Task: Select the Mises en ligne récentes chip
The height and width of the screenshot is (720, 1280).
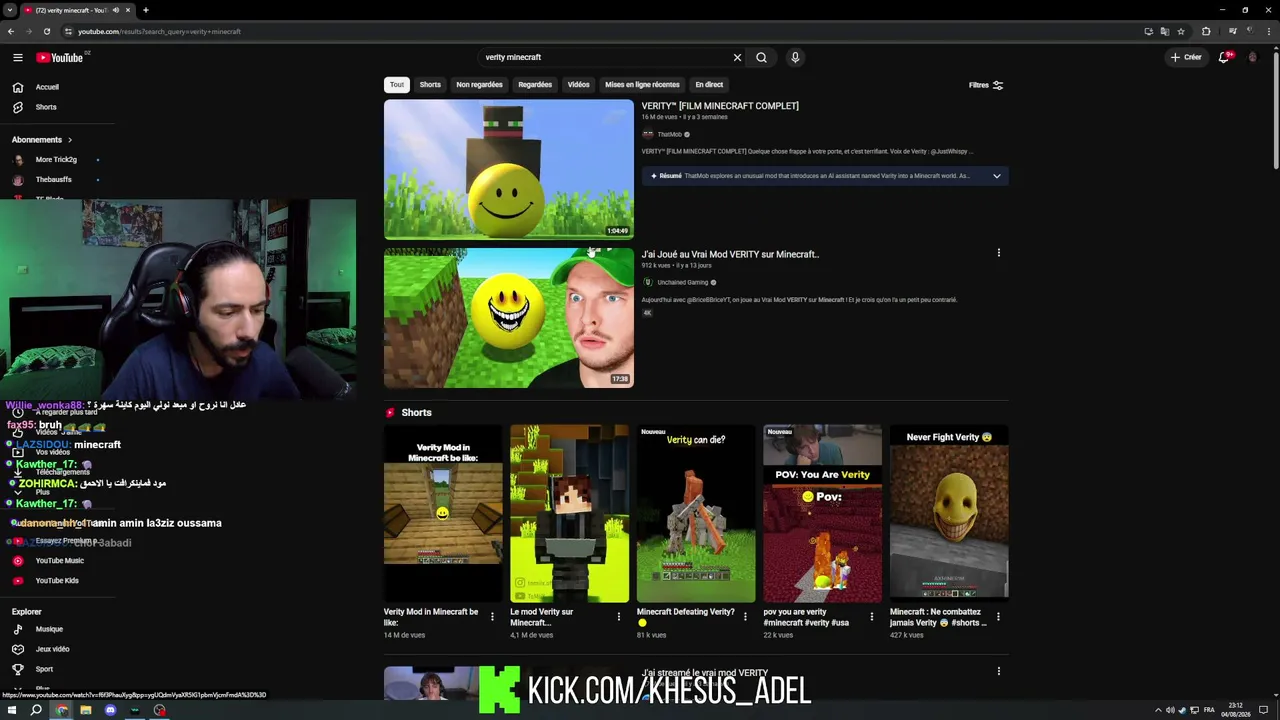Action: point(642,85)
